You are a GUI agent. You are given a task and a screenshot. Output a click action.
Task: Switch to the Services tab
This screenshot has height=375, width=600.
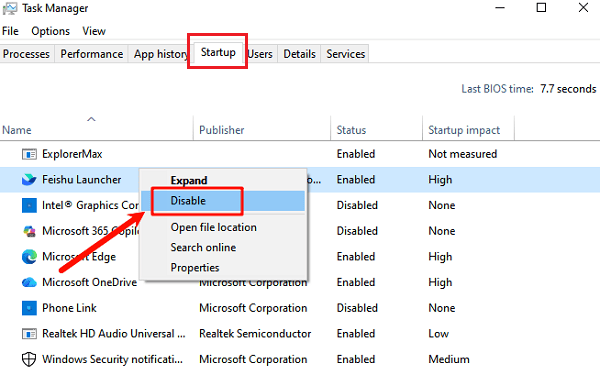point(346,54)
